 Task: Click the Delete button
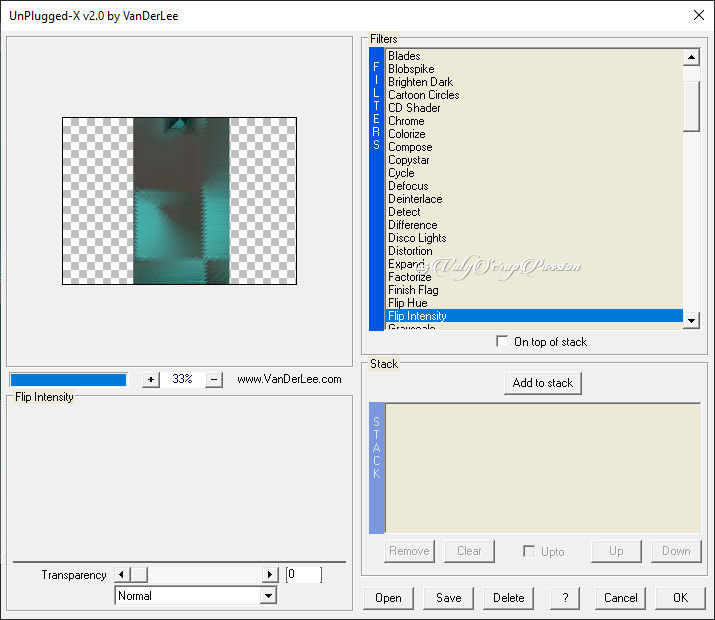[x=508, y=598]
